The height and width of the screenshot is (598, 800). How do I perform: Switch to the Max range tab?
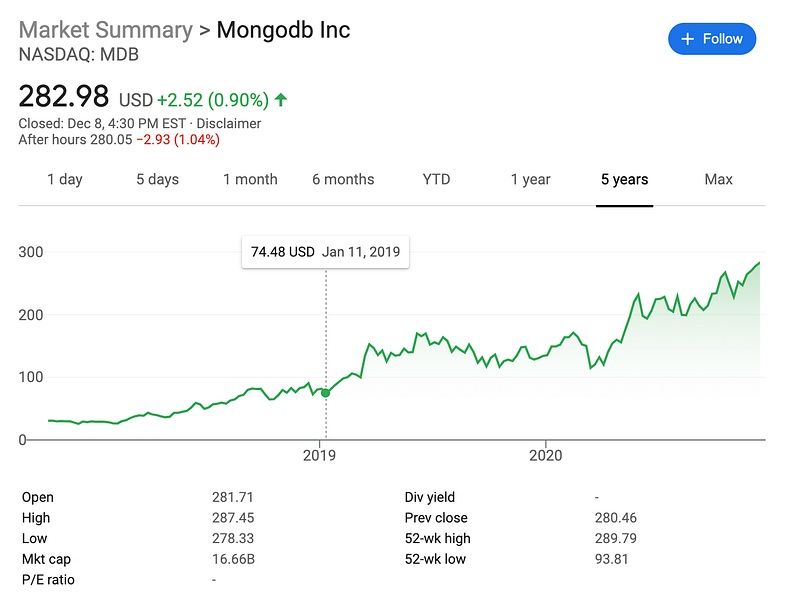(x=718, y=180)
